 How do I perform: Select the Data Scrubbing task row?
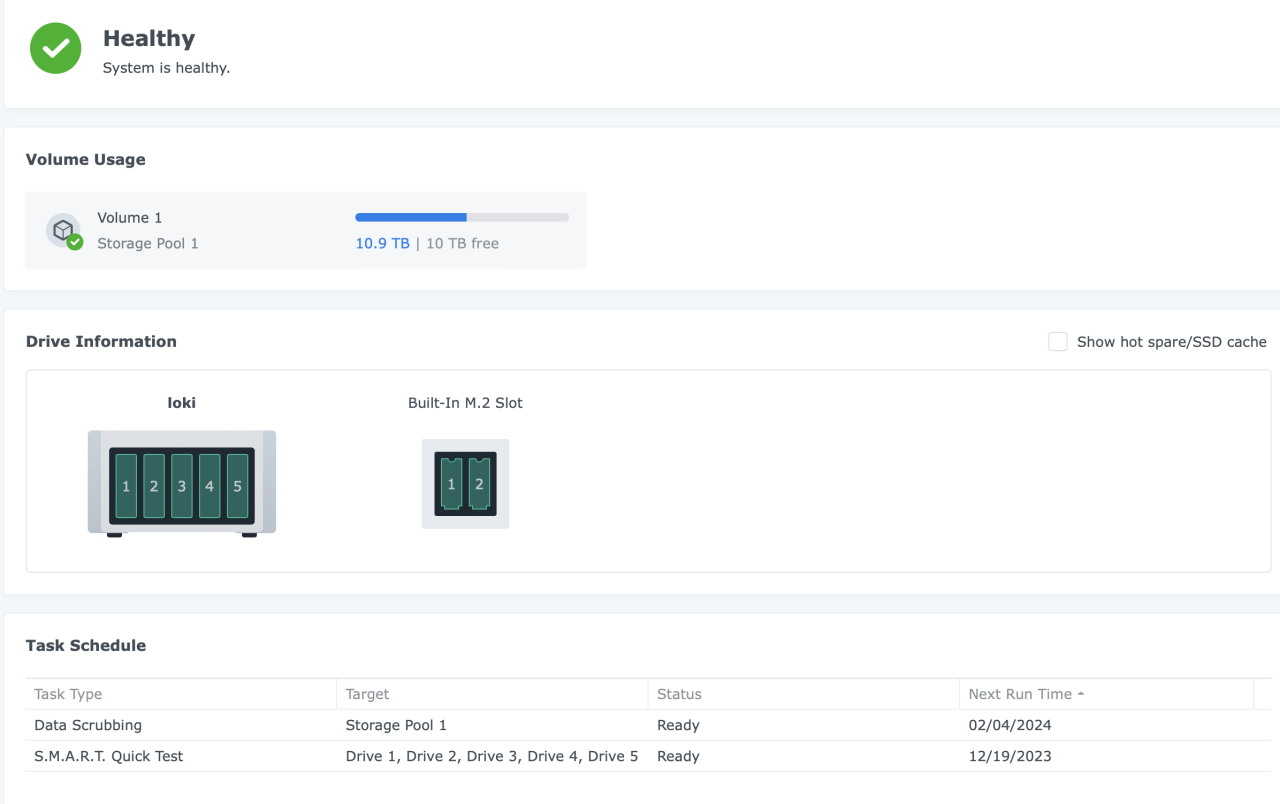[x=649, y=725]
